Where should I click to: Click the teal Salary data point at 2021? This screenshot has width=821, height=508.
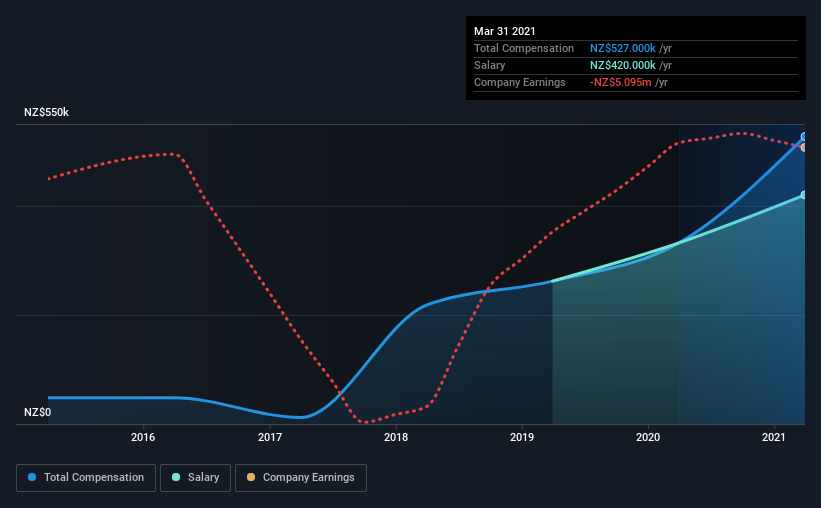(803, 195)
